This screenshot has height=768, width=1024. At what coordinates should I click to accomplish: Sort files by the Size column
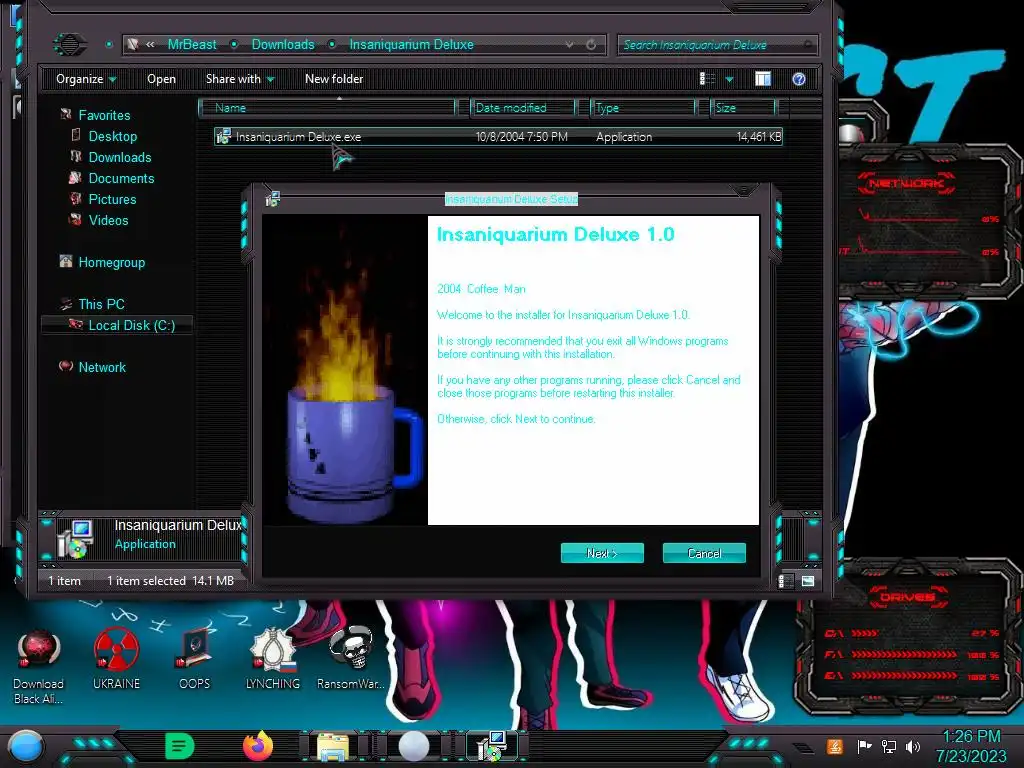click(743, 108)
